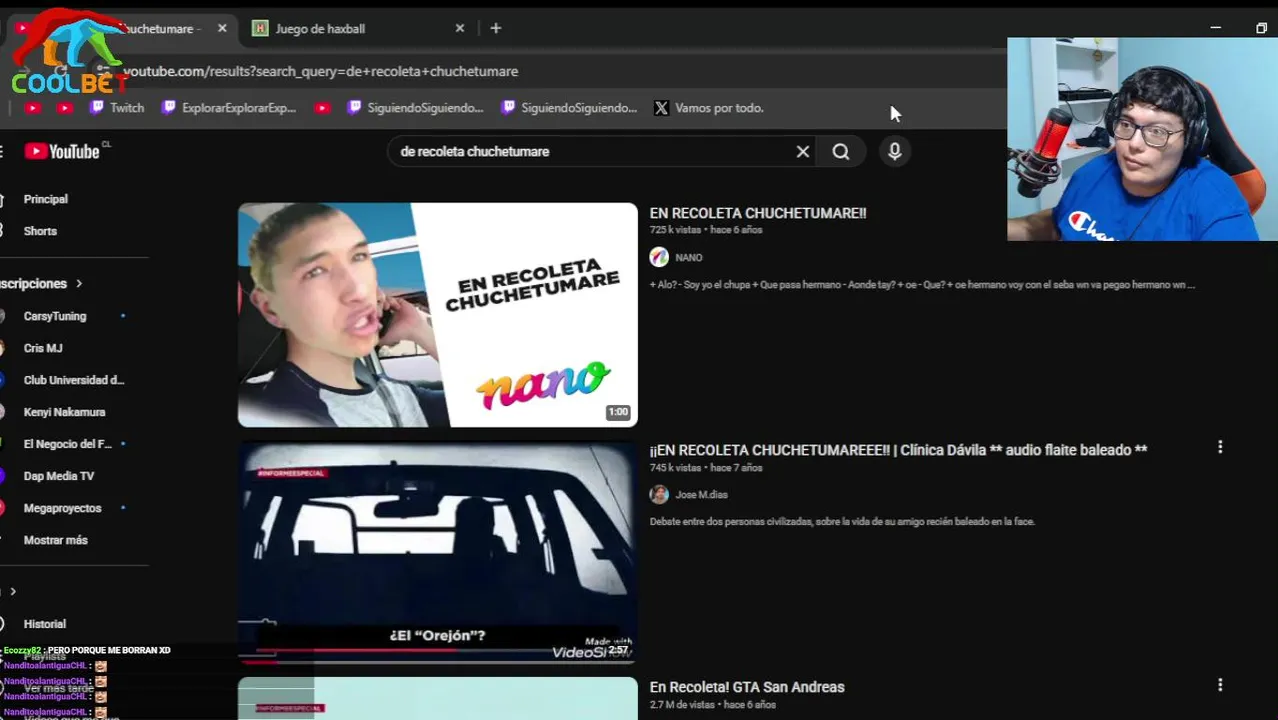Open options menu for Clínica Dávila video
This screenshot has height=720, width=1278.
tap(1220, 447)
